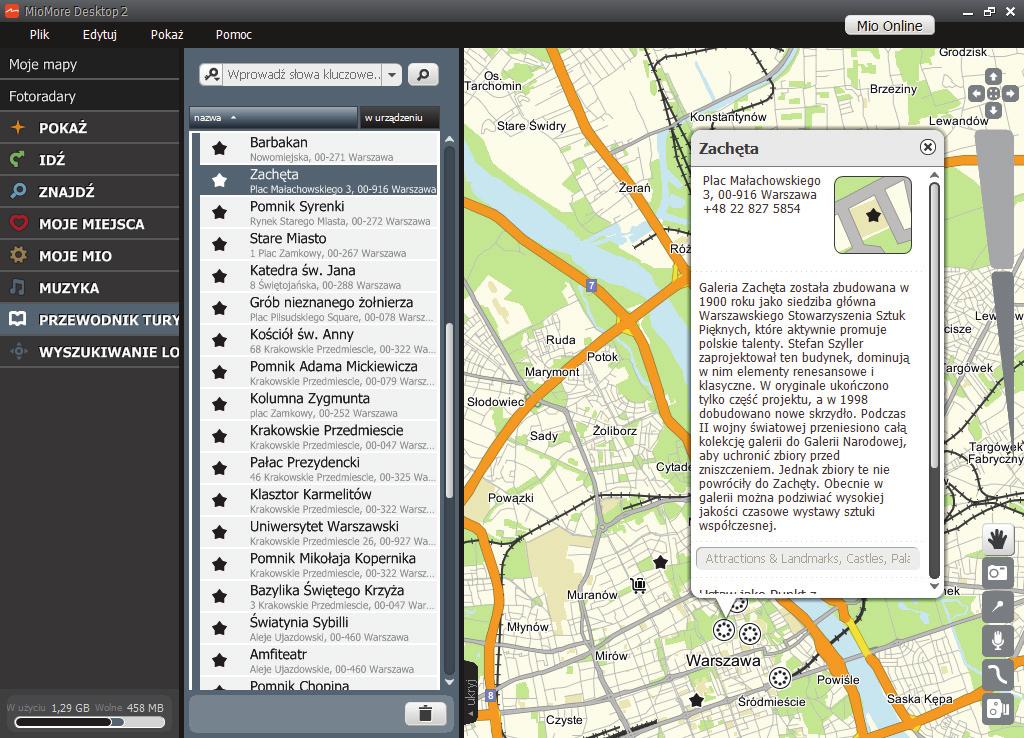Open the Pokaż menu
The height and width of the screenshot is (738, 1024).
click(x=167, y=35)
